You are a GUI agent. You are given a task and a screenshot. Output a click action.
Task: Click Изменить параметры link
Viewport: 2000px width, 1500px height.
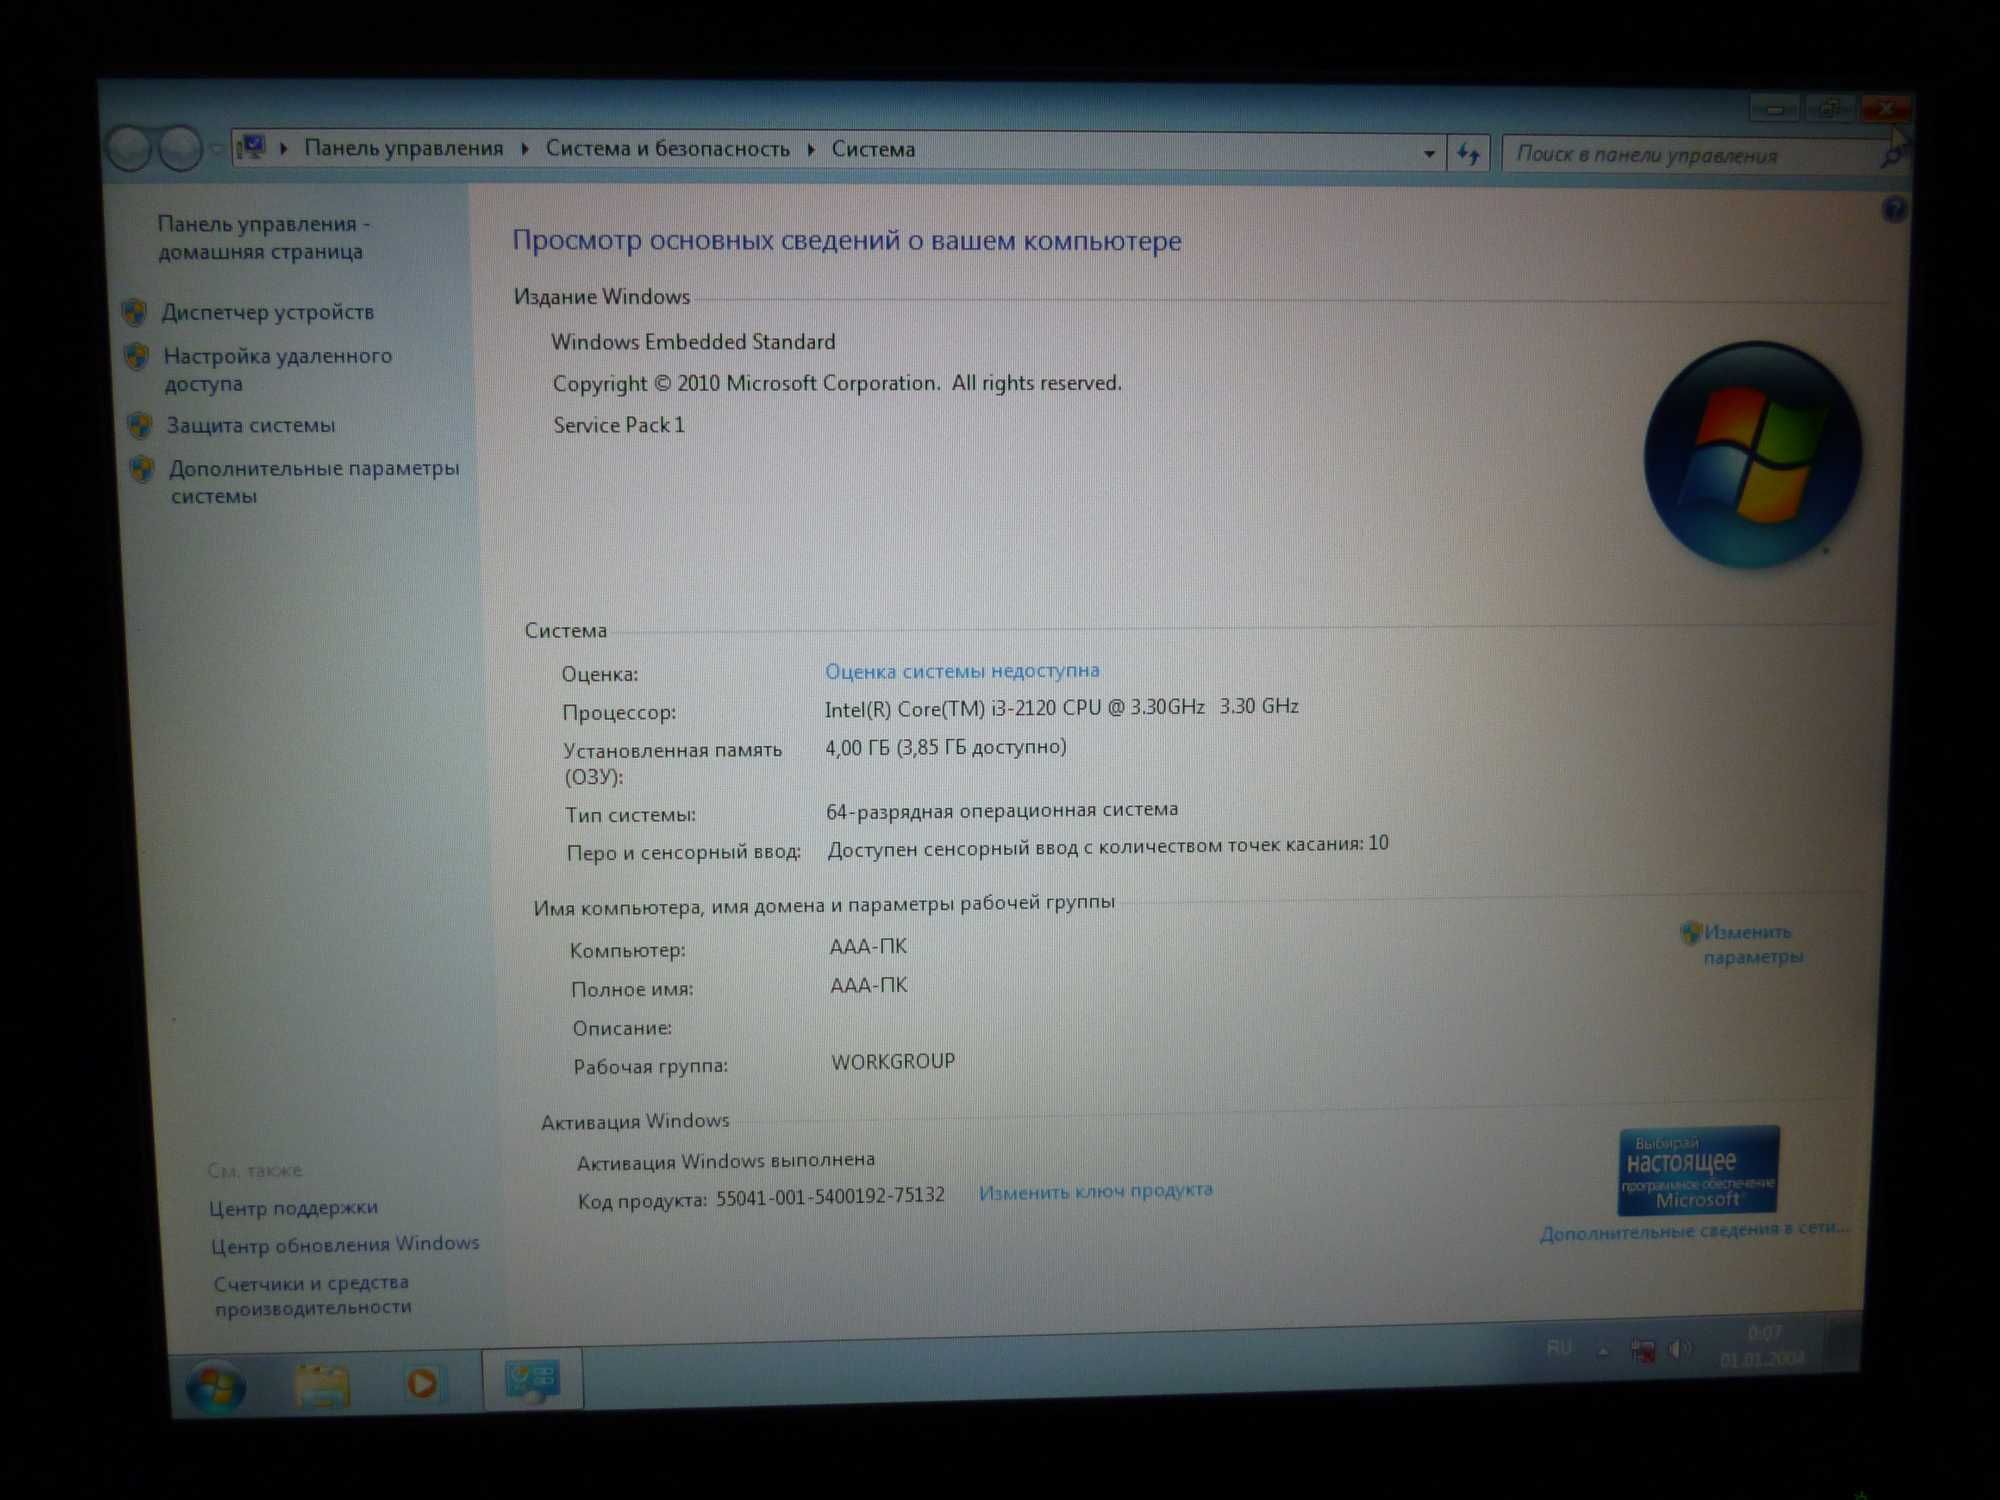pyautogui.click(x=1753, y=944)
